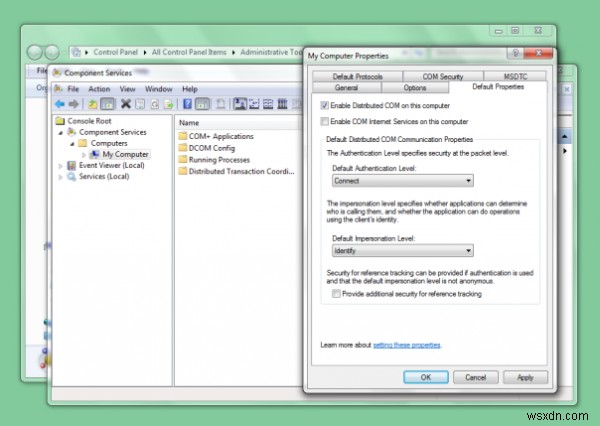Screen dimensions: 600x426
Task: Click the Component Services node icon in tree
Action: point(72,132)
